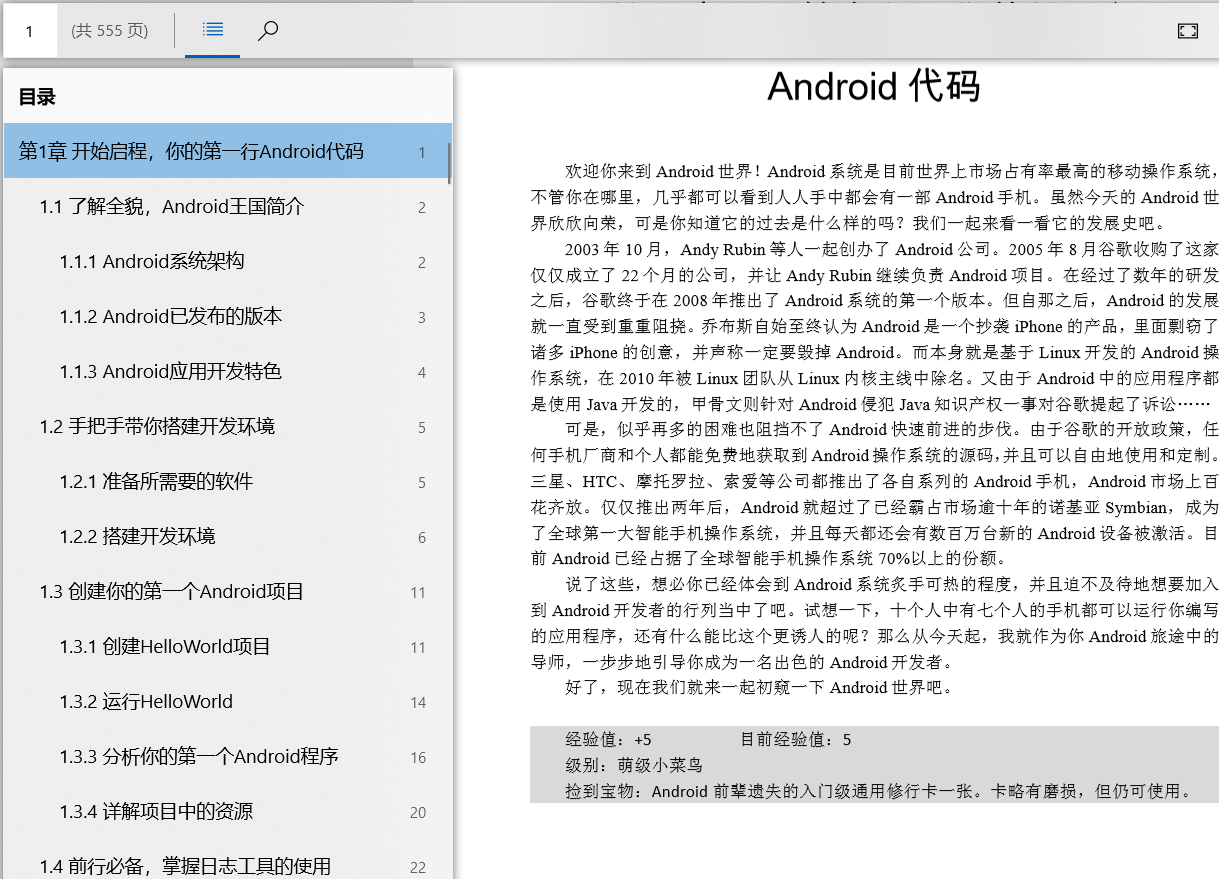Open the search magnifier tool

(267, 30)
